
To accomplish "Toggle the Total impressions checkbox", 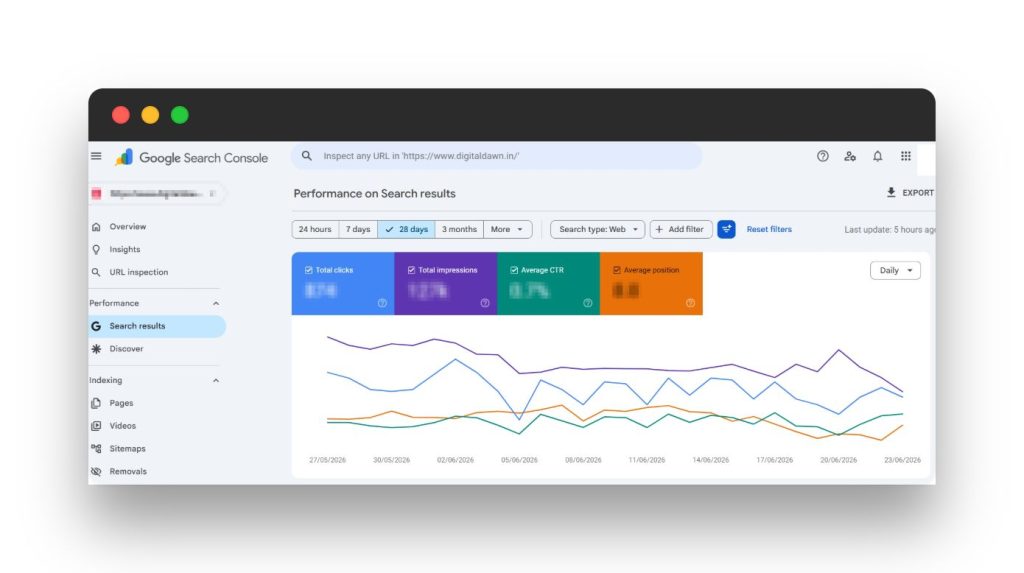I will click(411, 270).
